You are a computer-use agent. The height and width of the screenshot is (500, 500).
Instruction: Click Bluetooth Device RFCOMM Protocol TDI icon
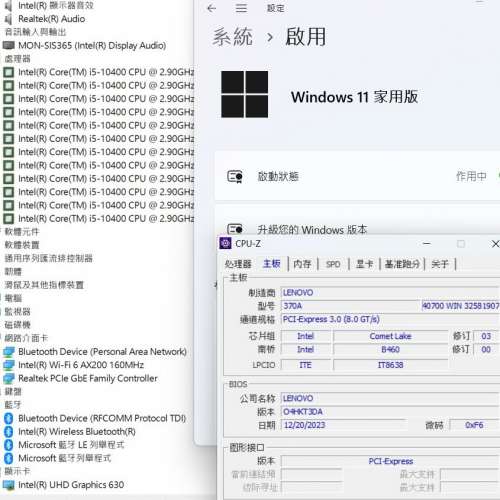[9, 418]
